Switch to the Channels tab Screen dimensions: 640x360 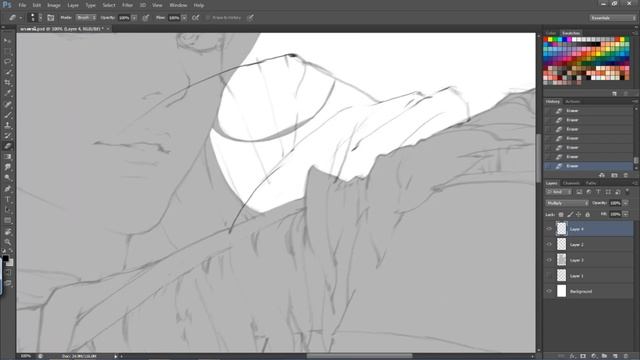[571, 183]
